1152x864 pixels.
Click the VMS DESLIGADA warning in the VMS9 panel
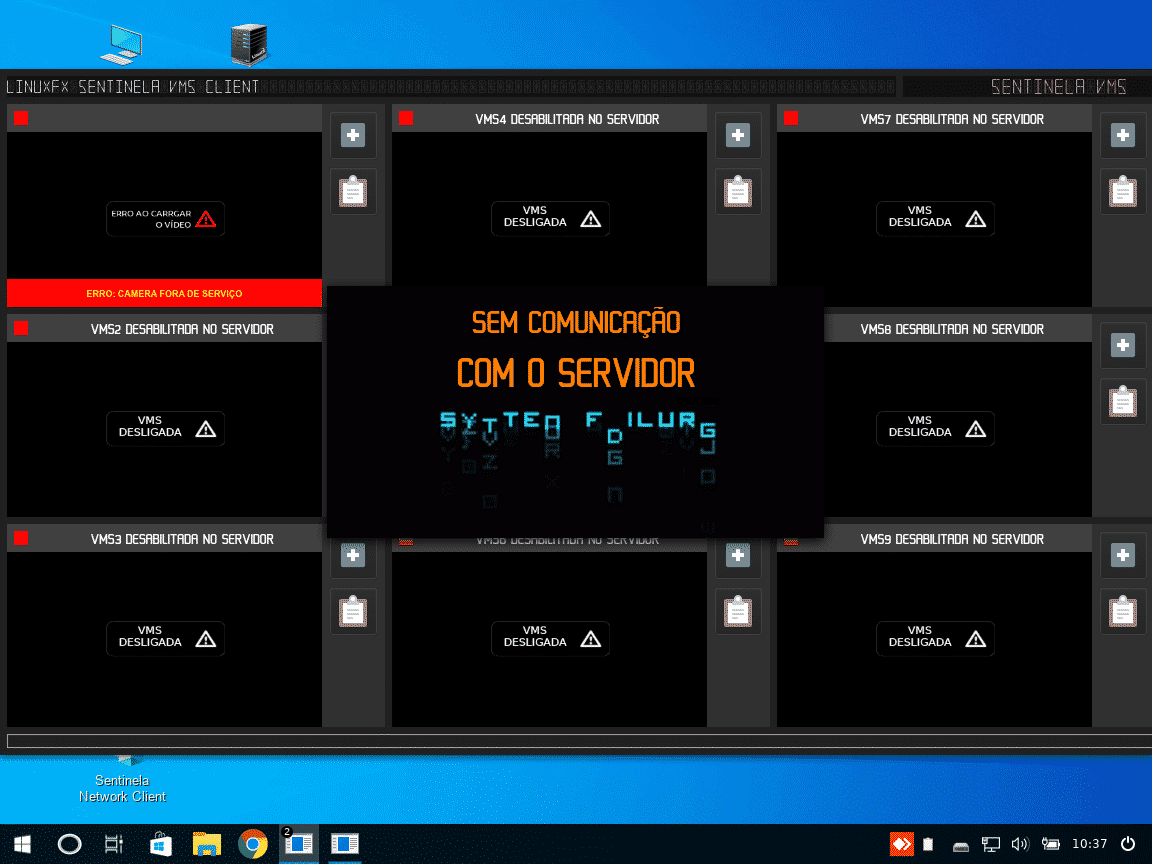pyautogui.click(x=935, y=638)
